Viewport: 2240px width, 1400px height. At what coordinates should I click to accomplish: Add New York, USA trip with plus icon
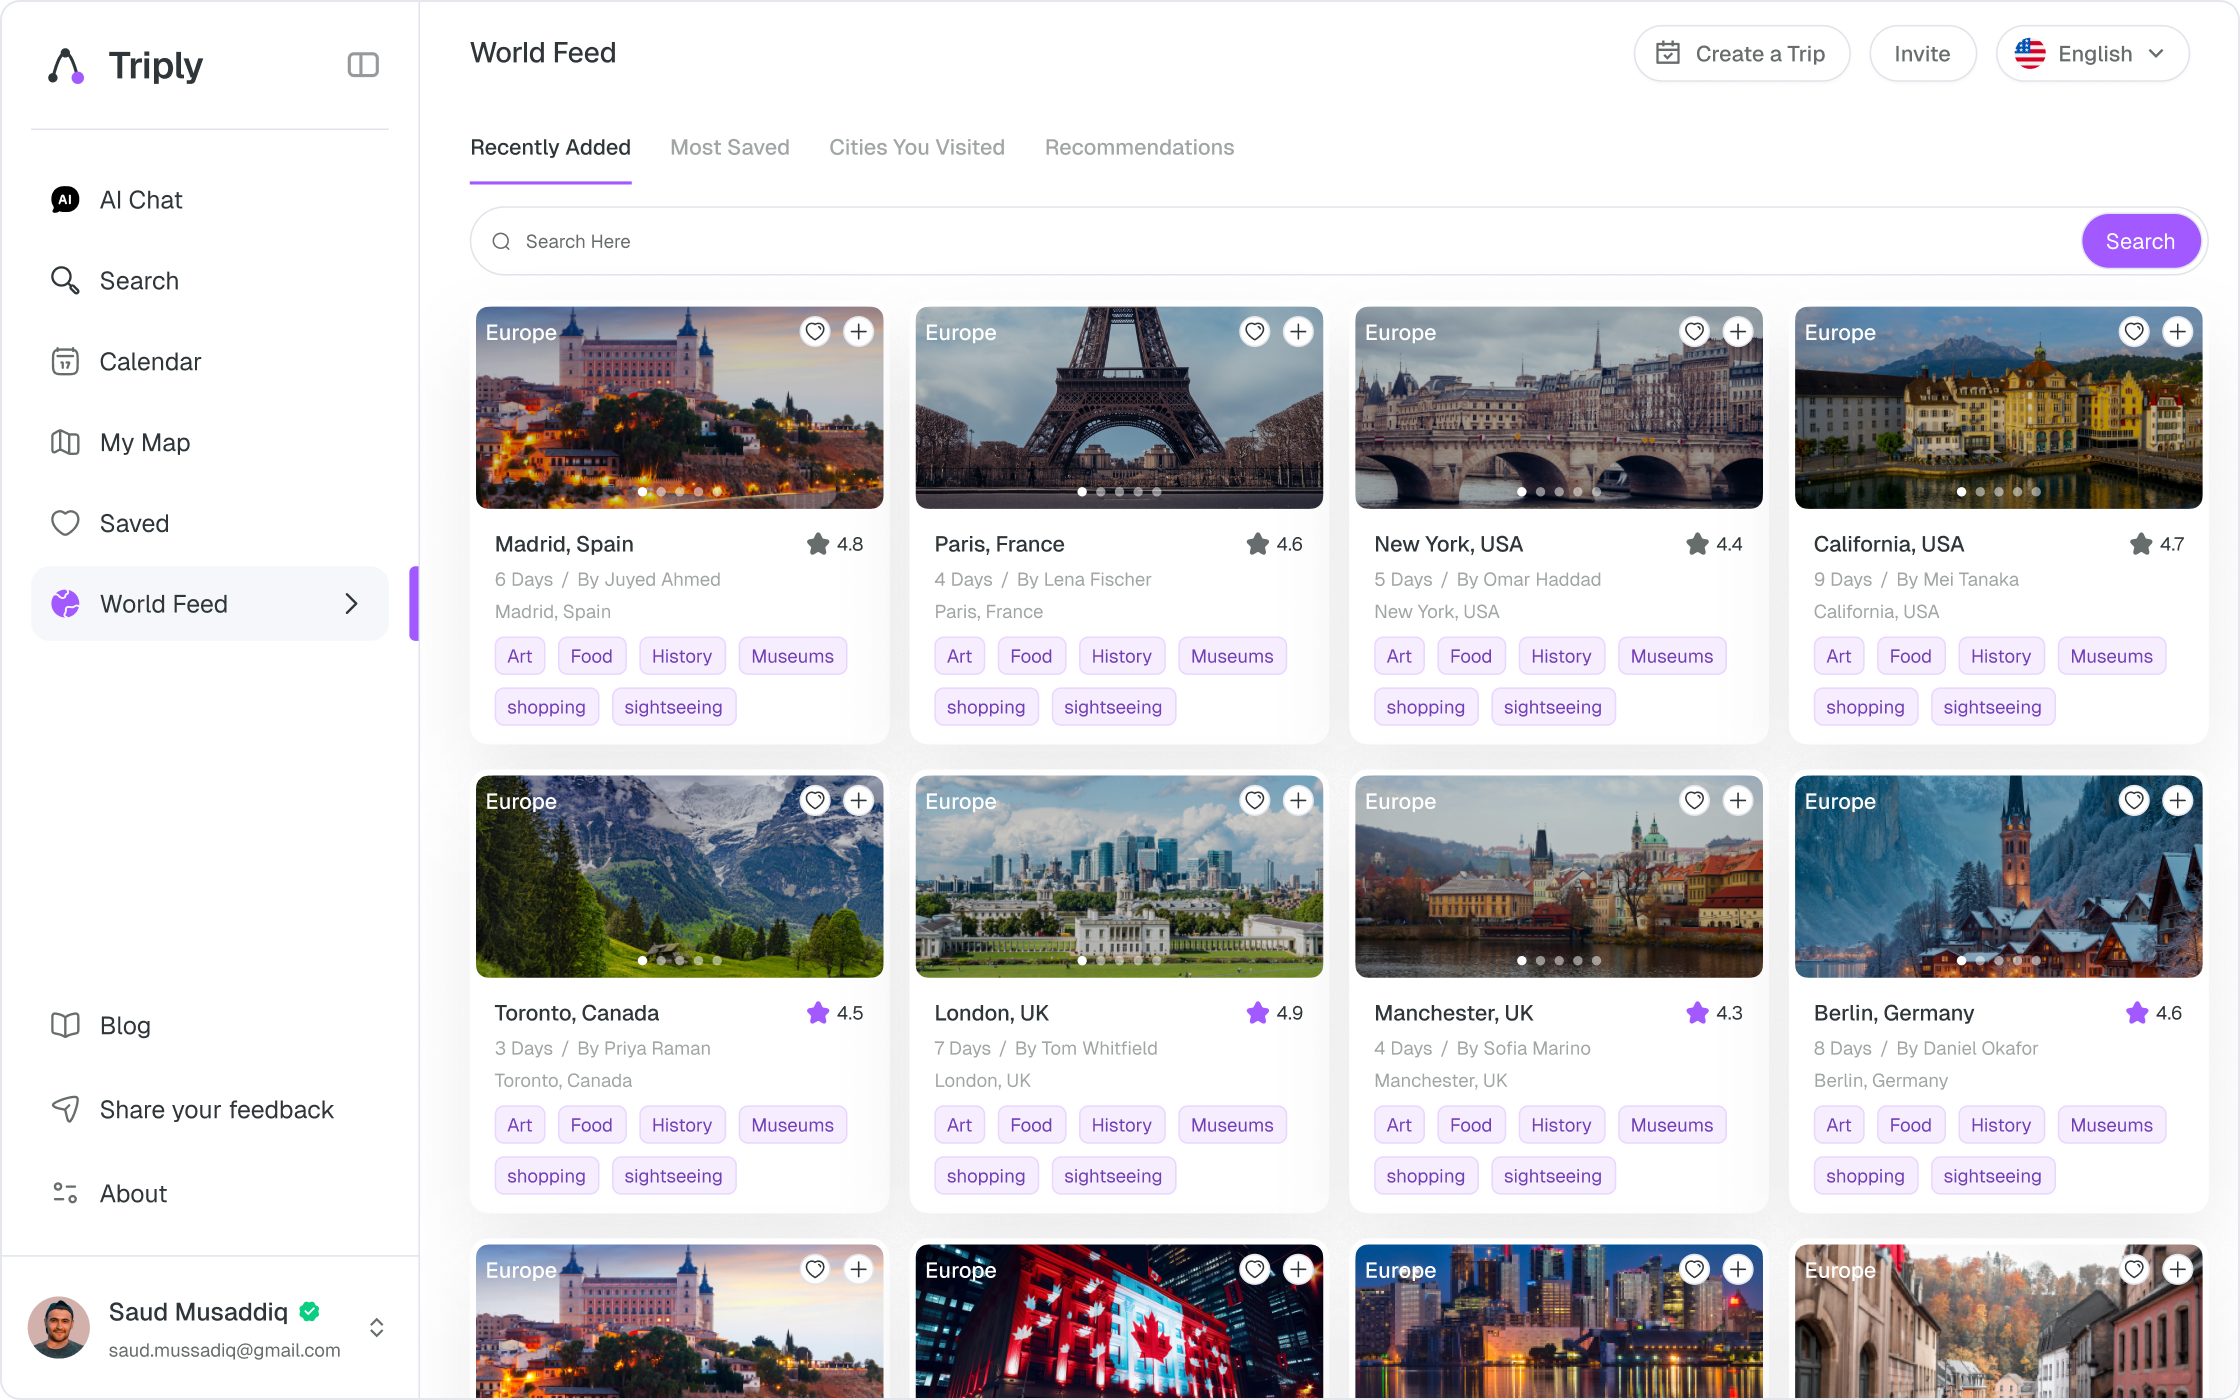[x=1738, y=331]
